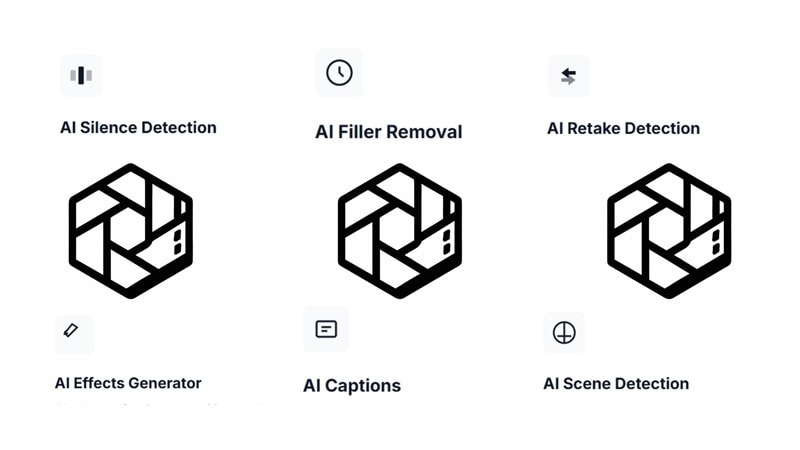Open the AI Filler Removal heading

click(389, 132)
